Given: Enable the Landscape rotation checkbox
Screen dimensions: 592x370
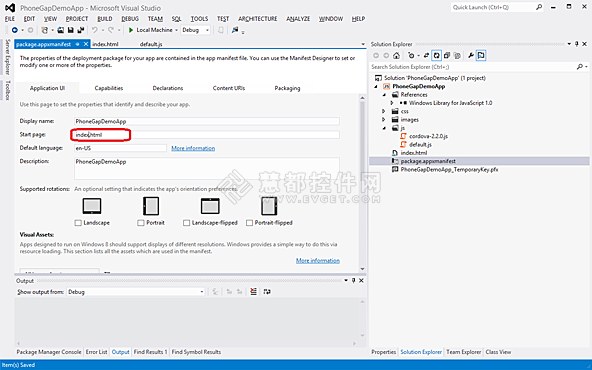Looking at the screenshot, I should tap(78, 223).
